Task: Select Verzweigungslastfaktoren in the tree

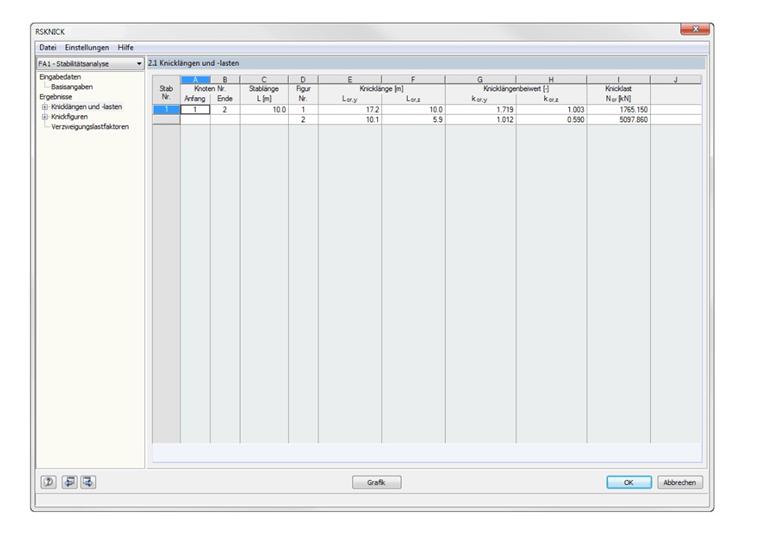Action: point(90,127)
